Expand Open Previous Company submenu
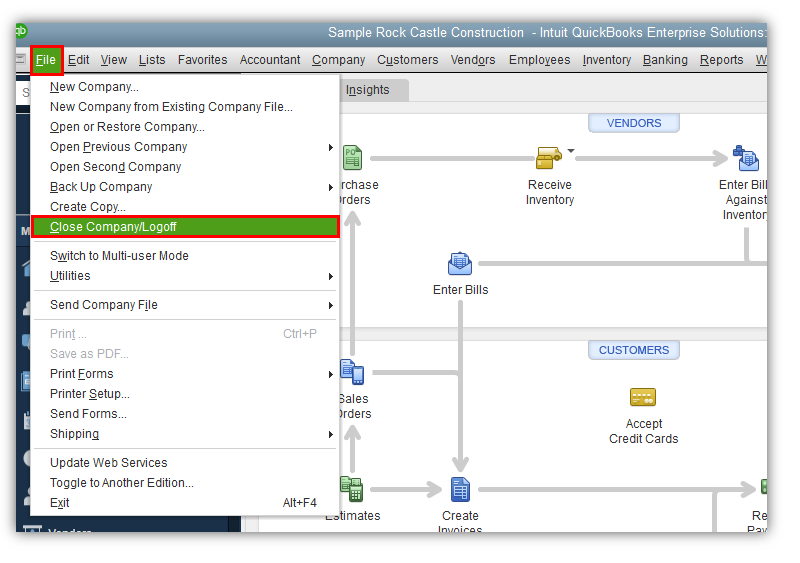This screenshot has height=563, width=800. pyautogui.click(x=185, y=147)
